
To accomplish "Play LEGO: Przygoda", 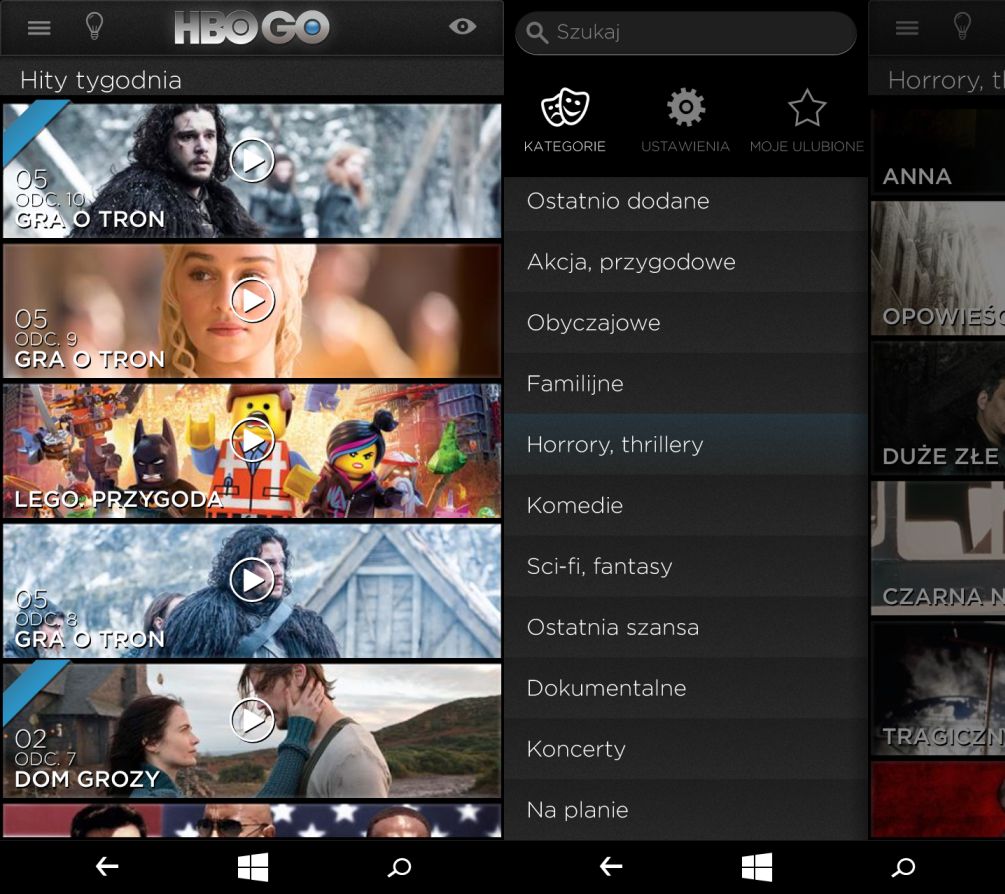I will point(252,440).
